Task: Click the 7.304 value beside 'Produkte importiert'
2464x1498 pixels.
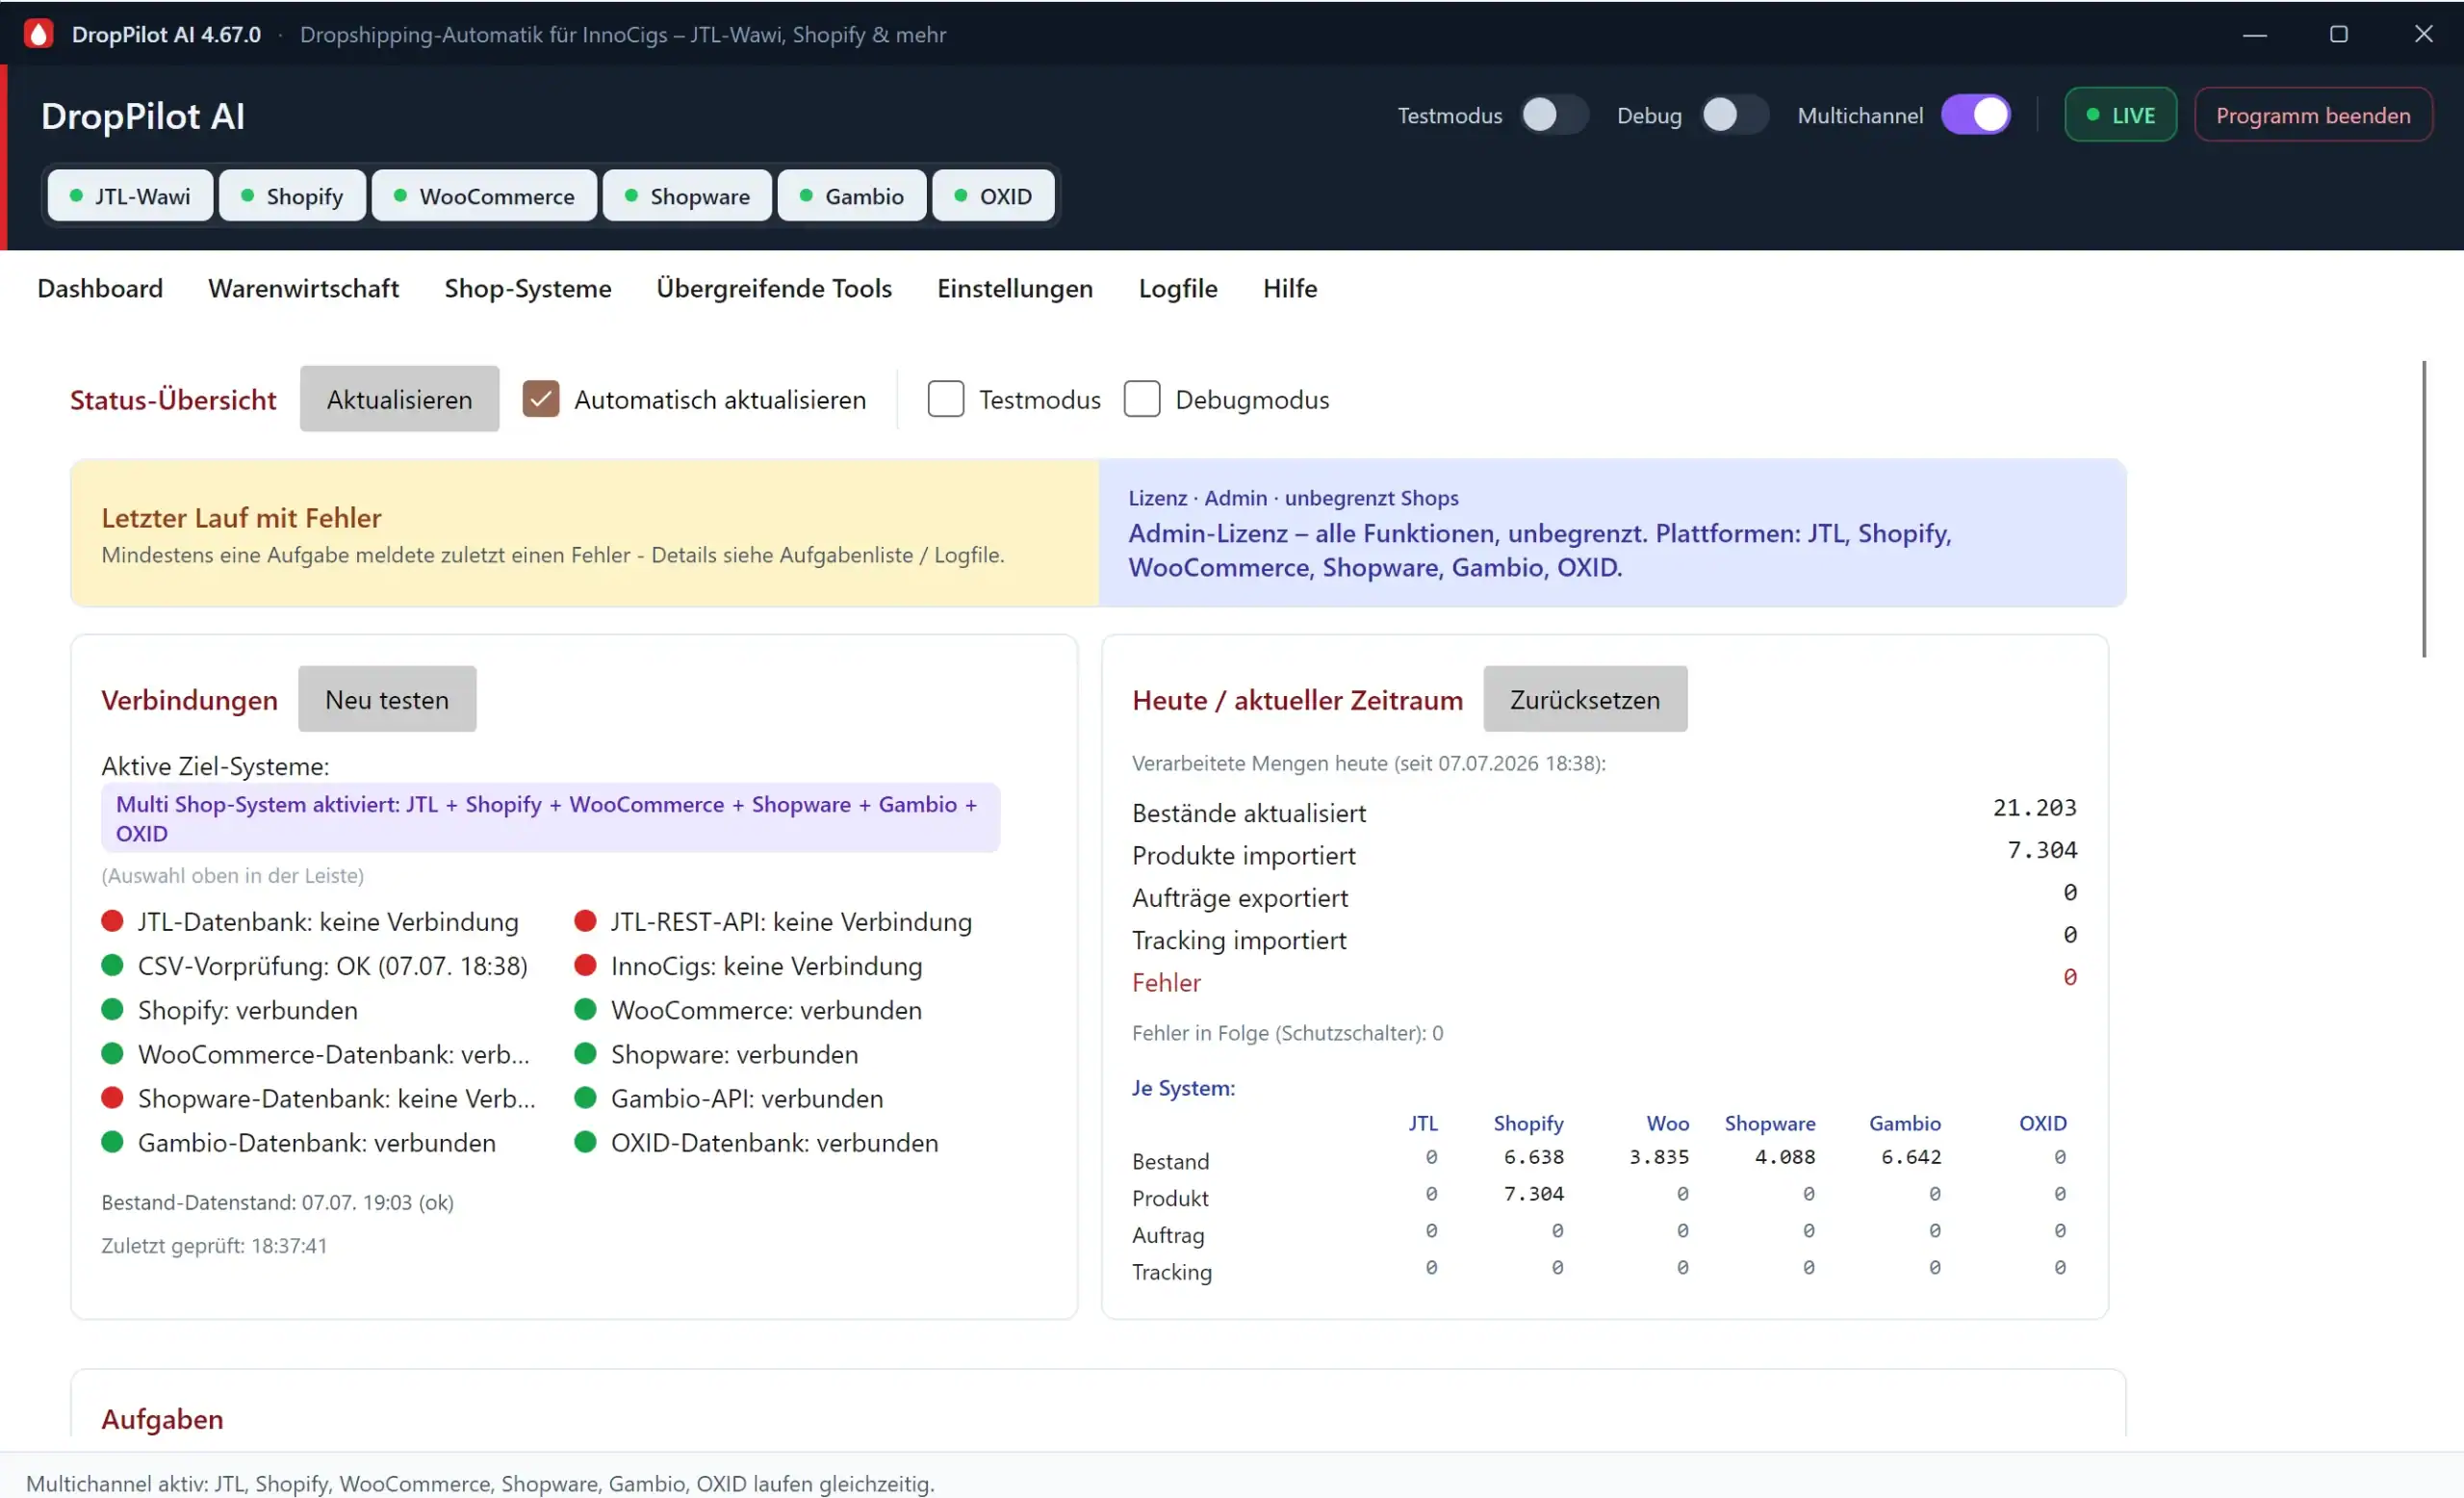Action: click(2042, 850)
